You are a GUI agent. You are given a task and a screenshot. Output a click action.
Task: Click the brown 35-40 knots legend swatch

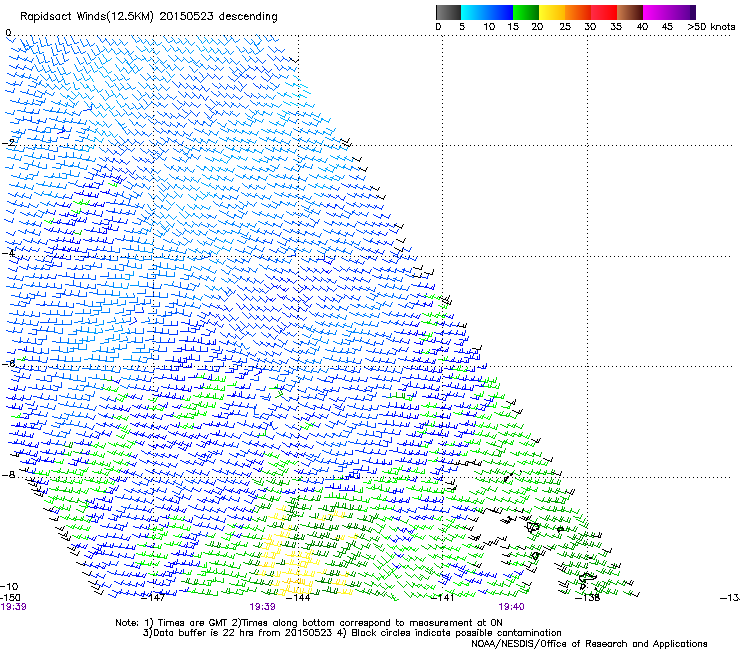[630, 12]
